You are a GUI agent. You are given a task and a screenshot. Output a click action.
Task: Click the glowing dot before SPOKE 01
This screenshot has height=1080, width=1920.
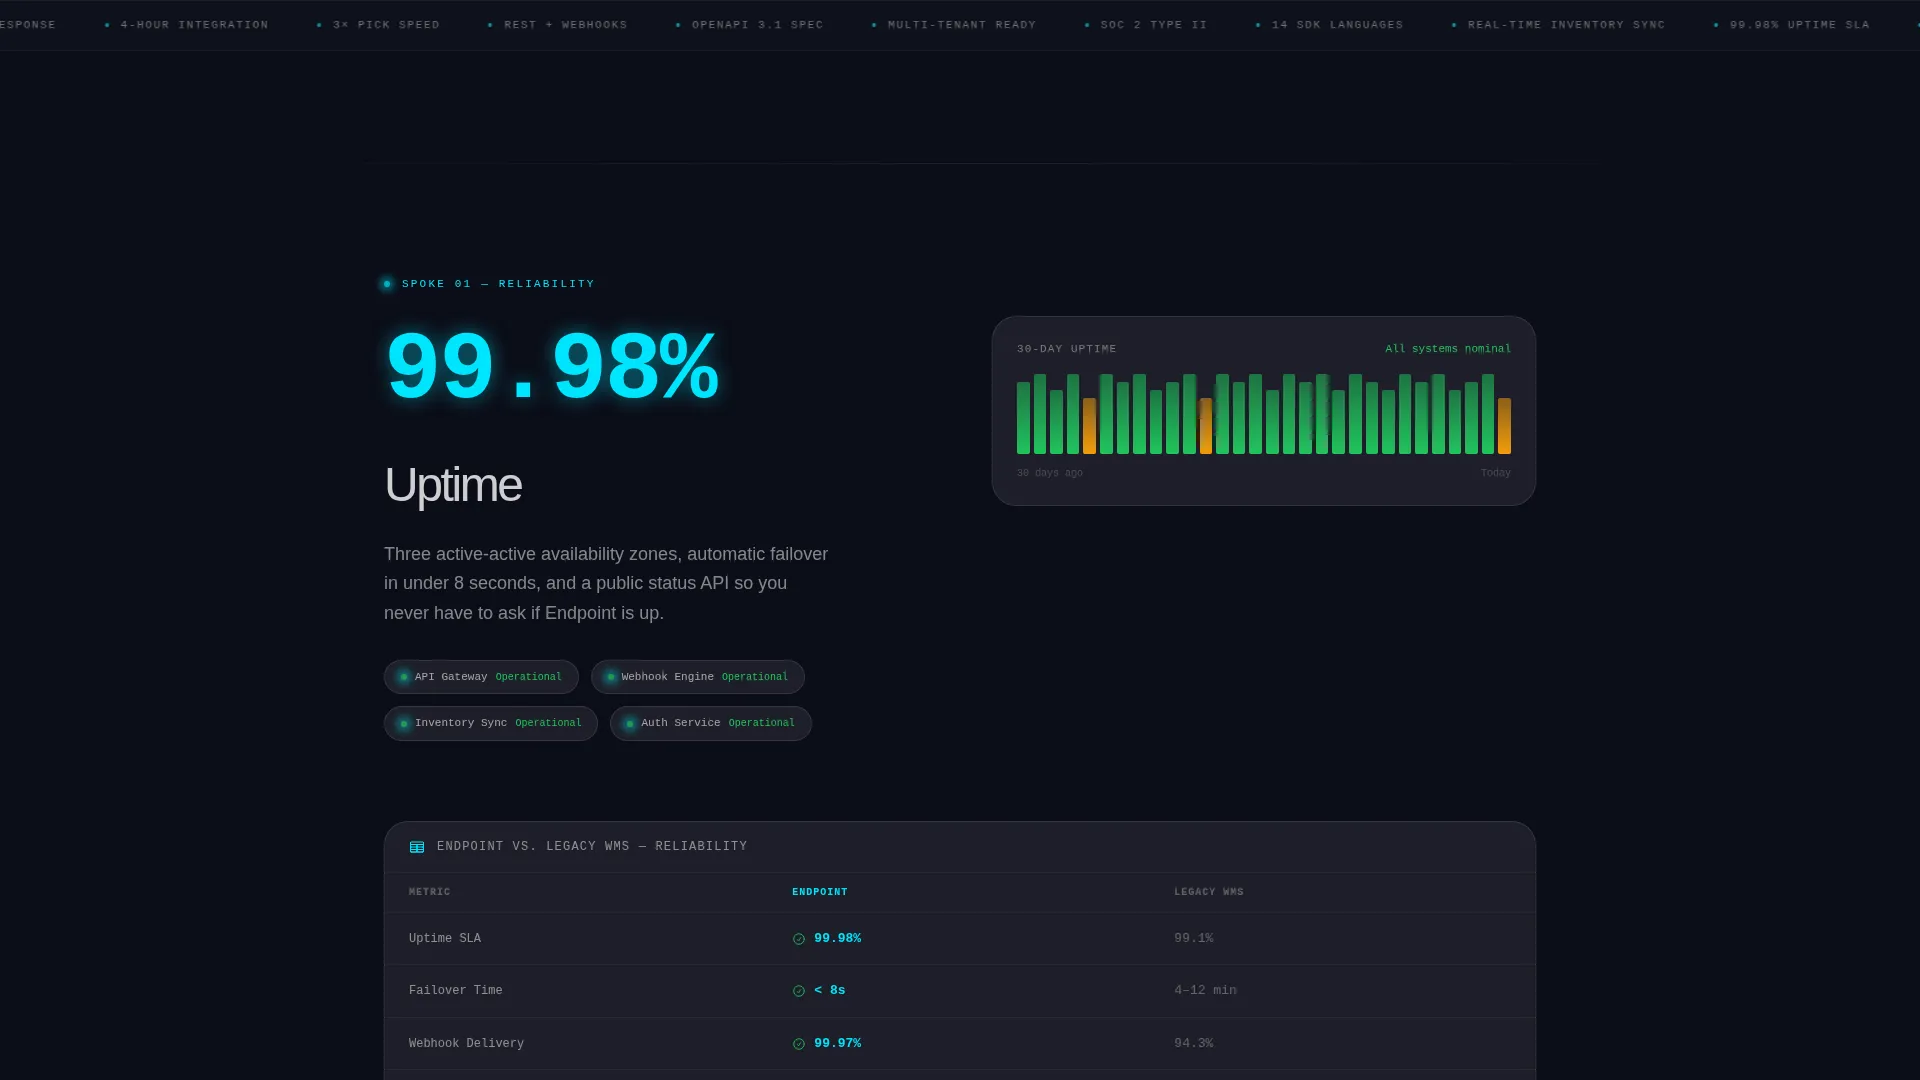pyautogui.click(x=387, y=284)
